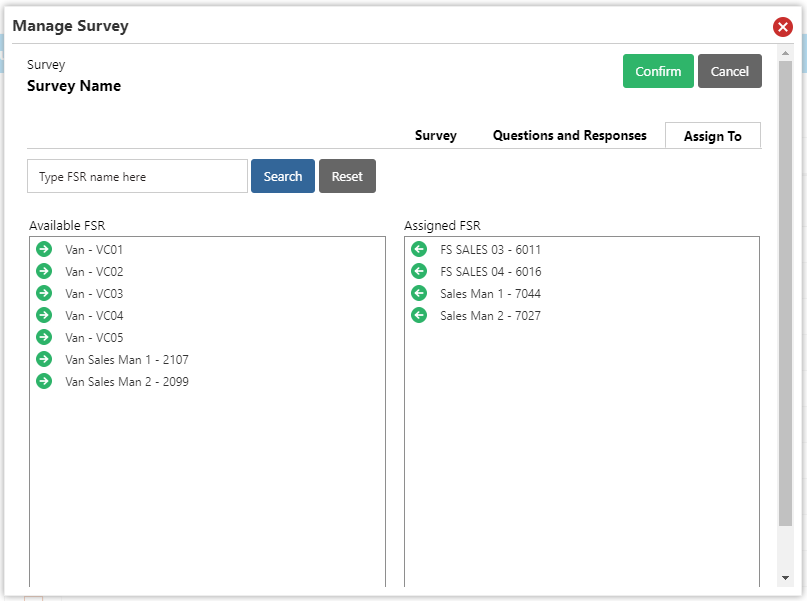
Task: Assign Van - VC05 with right-arrow icon
Action: [x=44, y=337]
